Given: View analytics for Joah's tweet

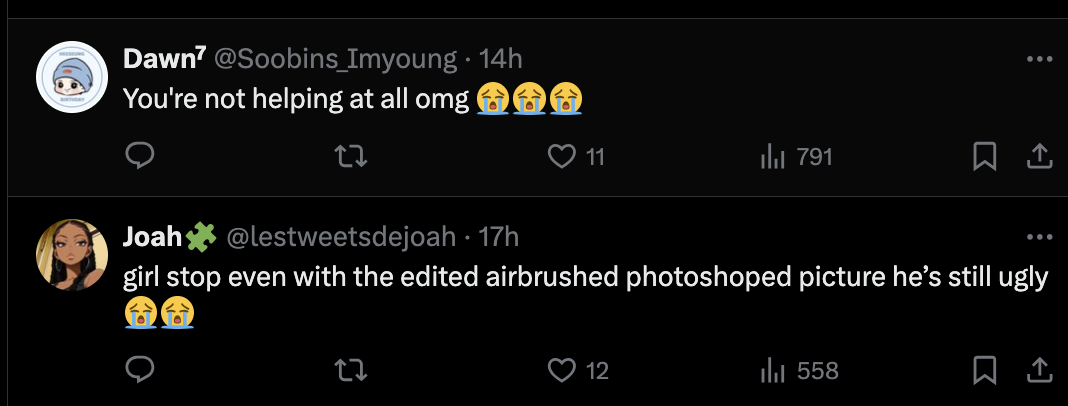Looking at the screenshot, I should click(x=771, y=370).
